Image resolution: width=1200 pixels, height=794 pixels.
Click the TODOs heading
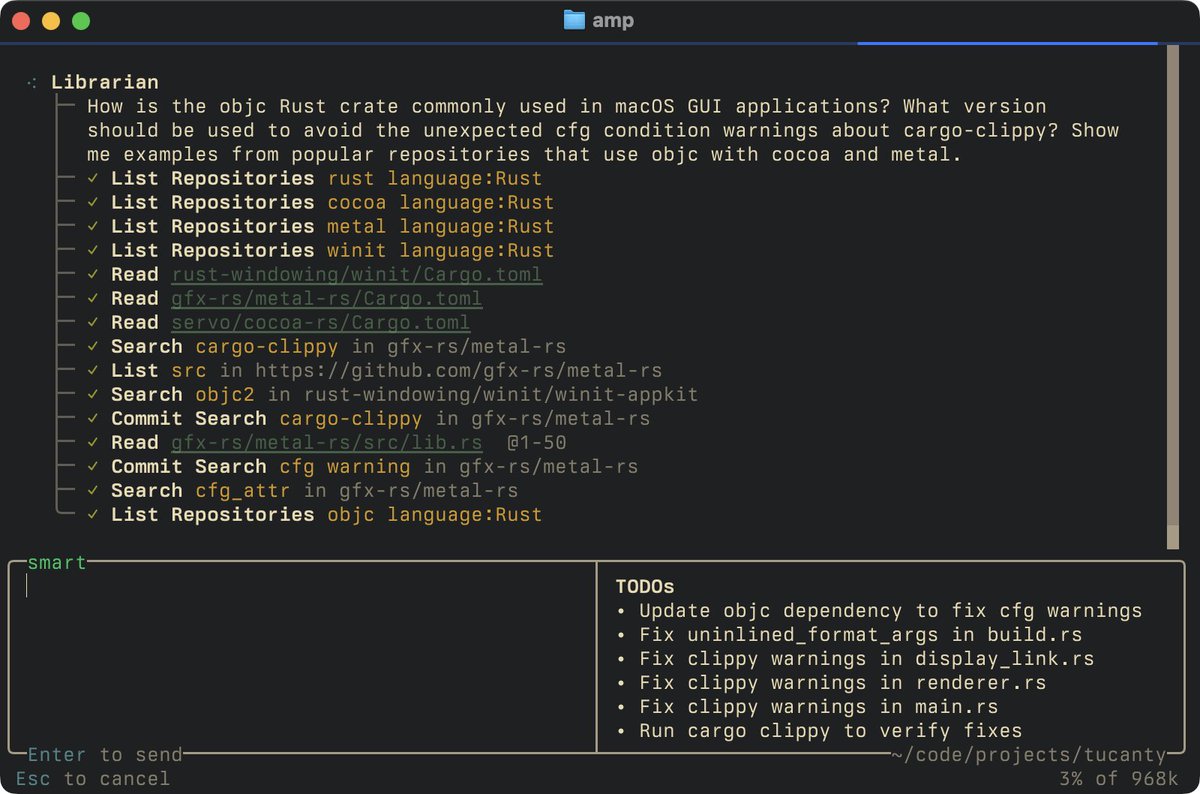pyautogui.click(x=645, y=587)
